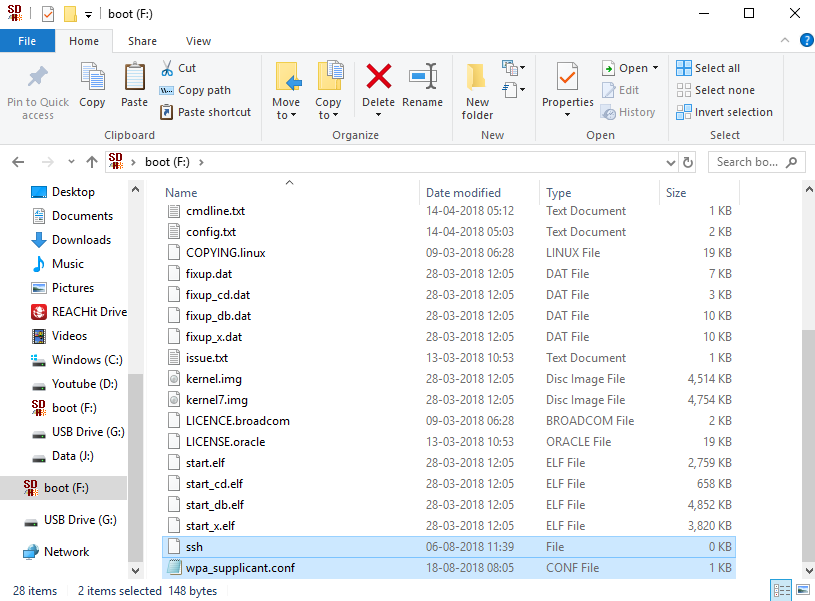Click the Rename ribbon icon
The width and height of the screenshot is (815, 601).
click(423, 76)
